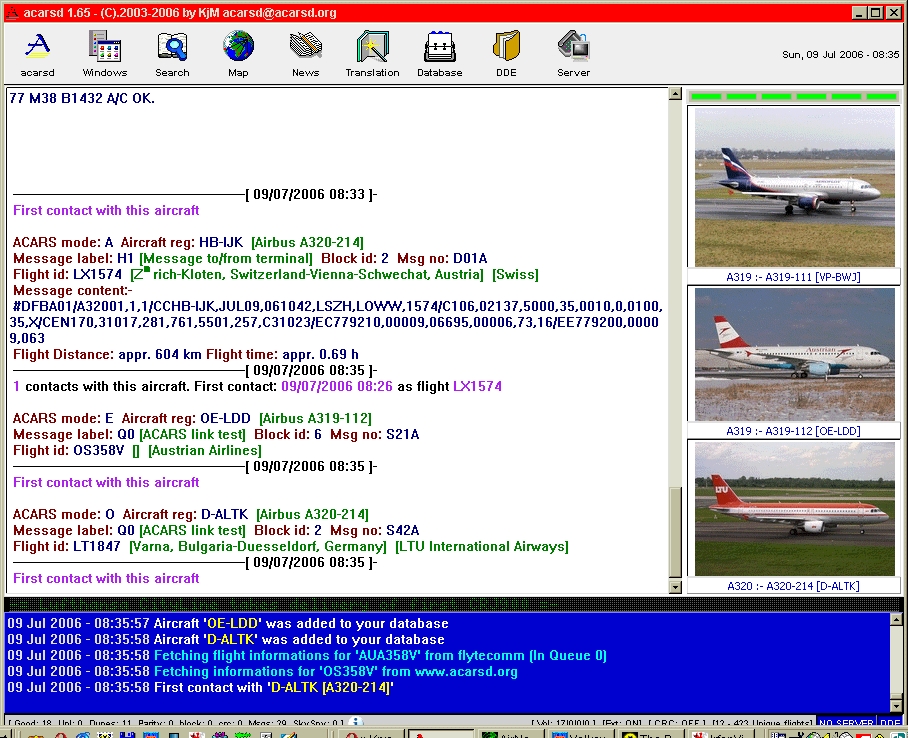The height and width of the screenshot is (738, 908).
Task: Click 'Msg no: S42A' text
Action: click(x=375, y=531)
